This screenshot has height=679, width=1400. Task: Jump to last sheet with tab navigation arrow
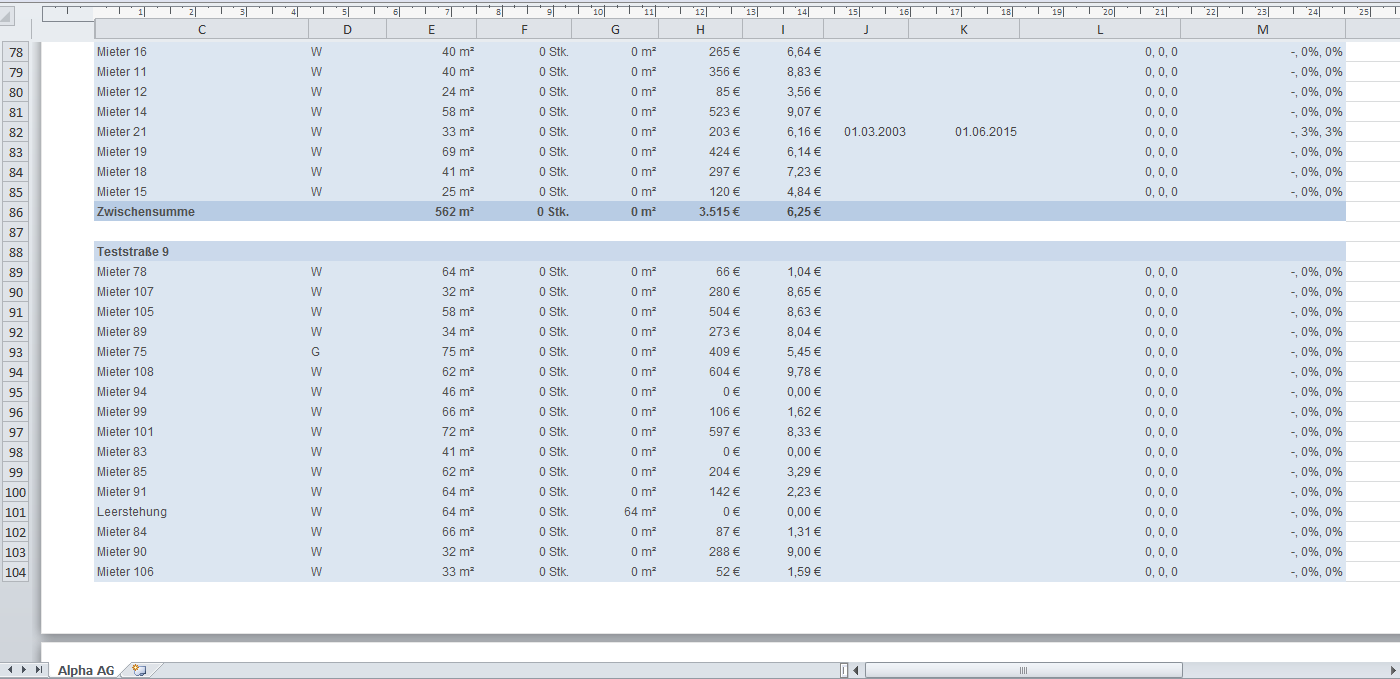point(39,670)
